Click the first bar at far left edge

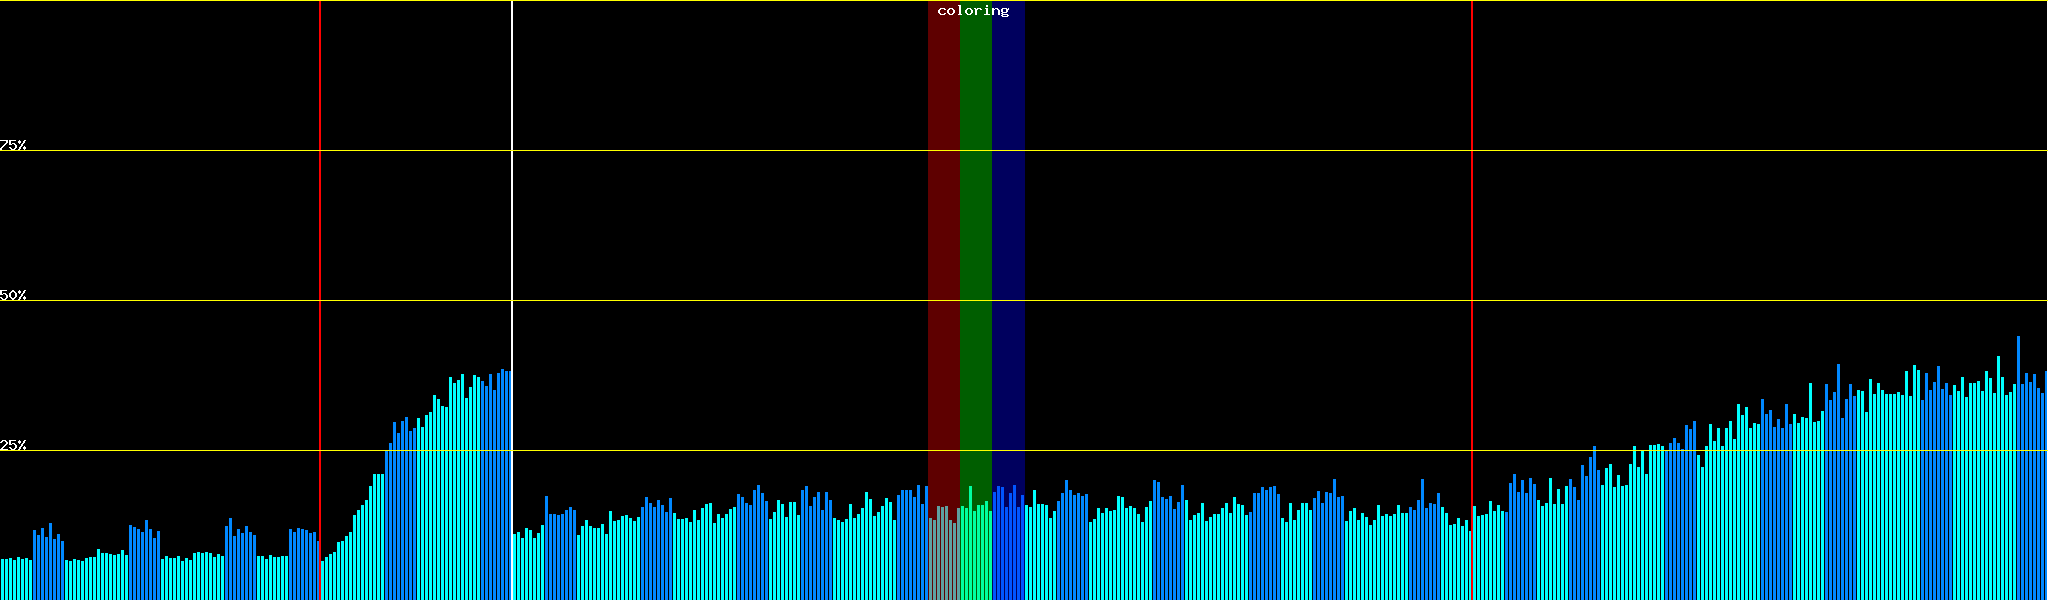click(2, 580)
